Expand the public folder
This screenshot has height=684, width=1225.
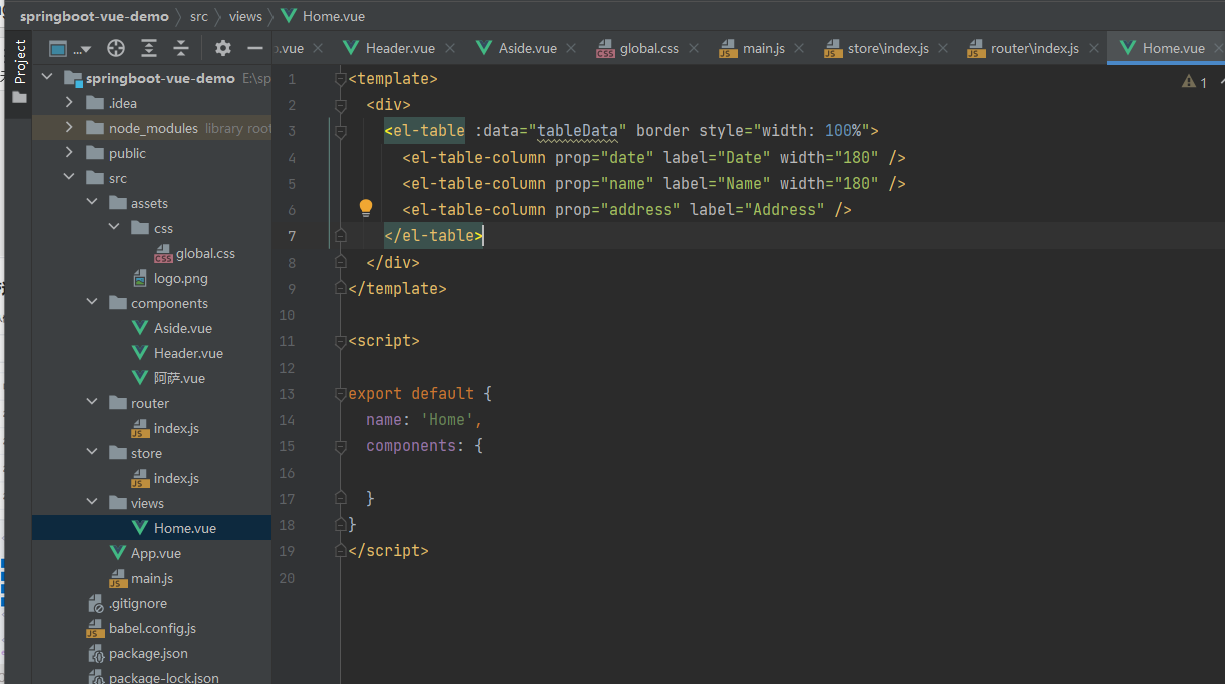[x=68, y=153]
